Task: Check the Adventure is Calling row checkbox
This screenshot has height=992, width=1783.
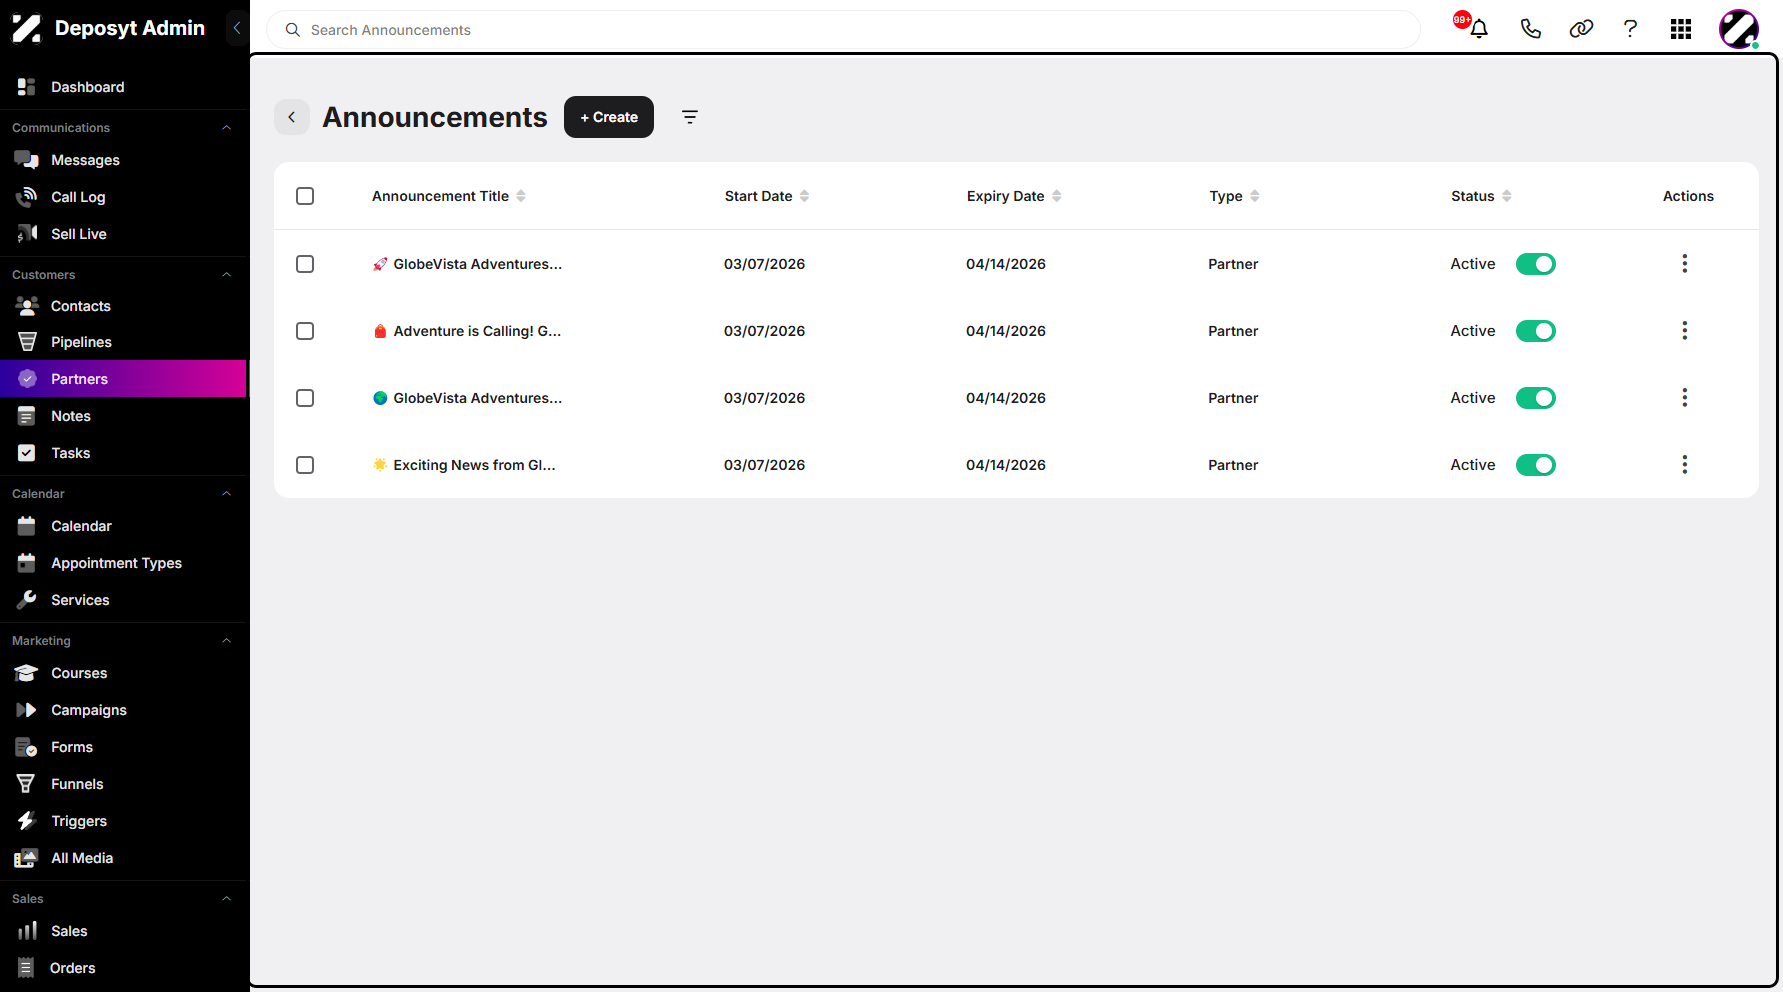Action: click(x=305, y=331)
